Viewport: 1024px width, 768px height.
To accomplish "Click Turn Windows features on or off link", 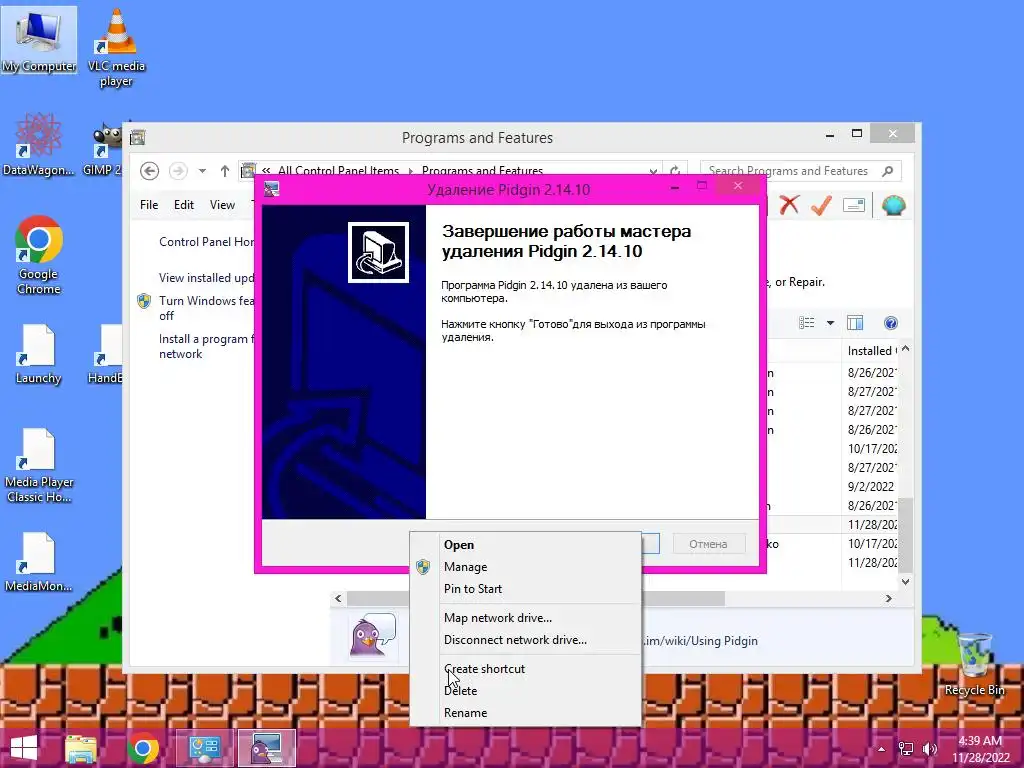I will (206, 308).
